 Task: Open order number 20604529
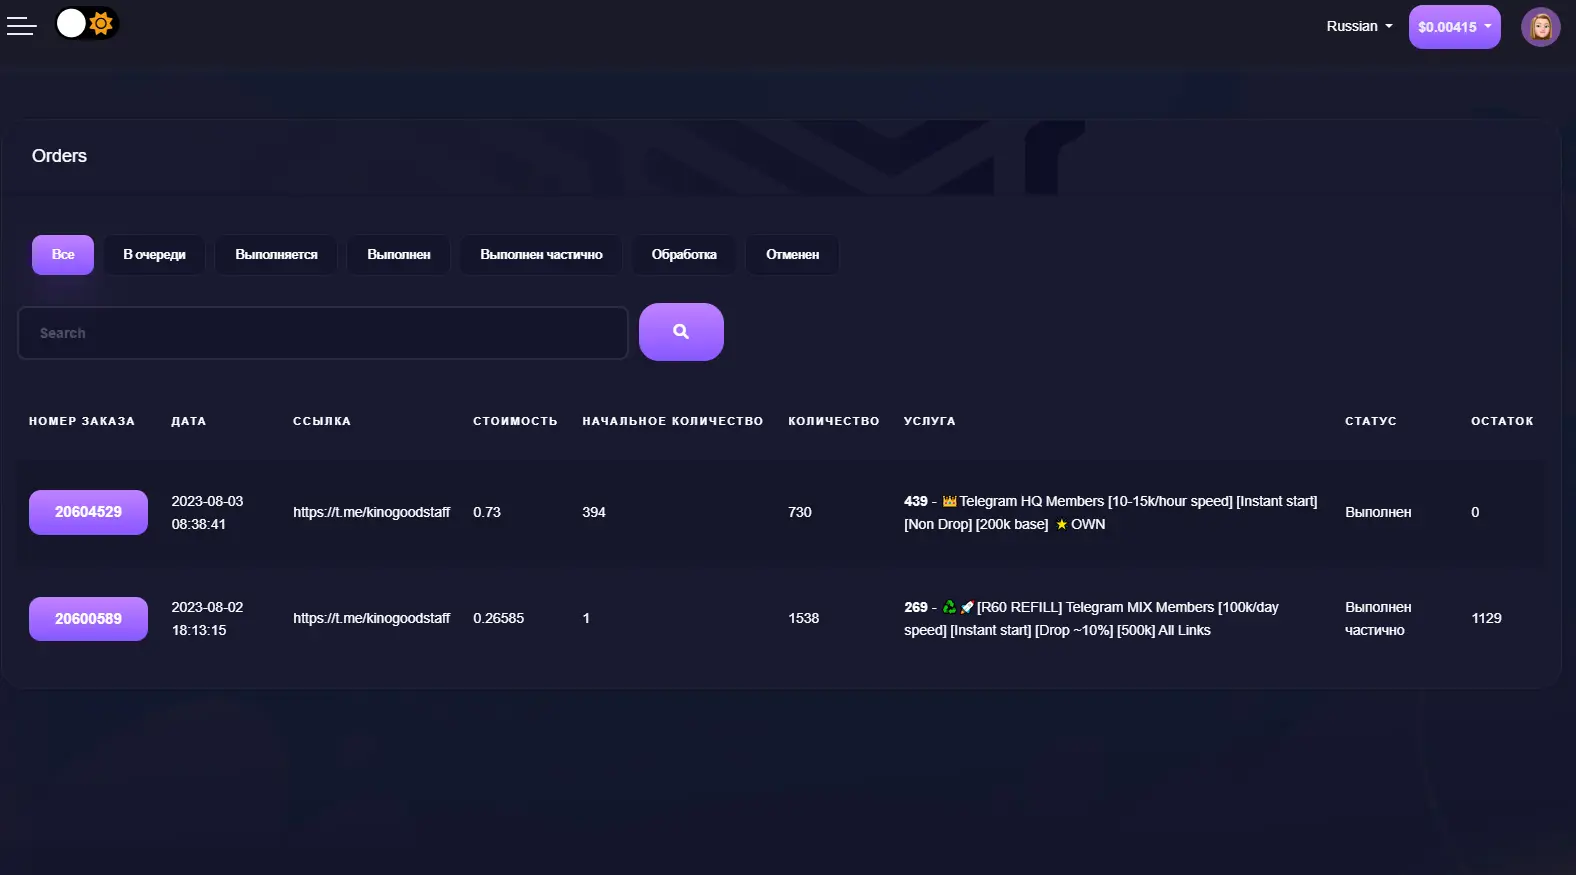(88, 512)
